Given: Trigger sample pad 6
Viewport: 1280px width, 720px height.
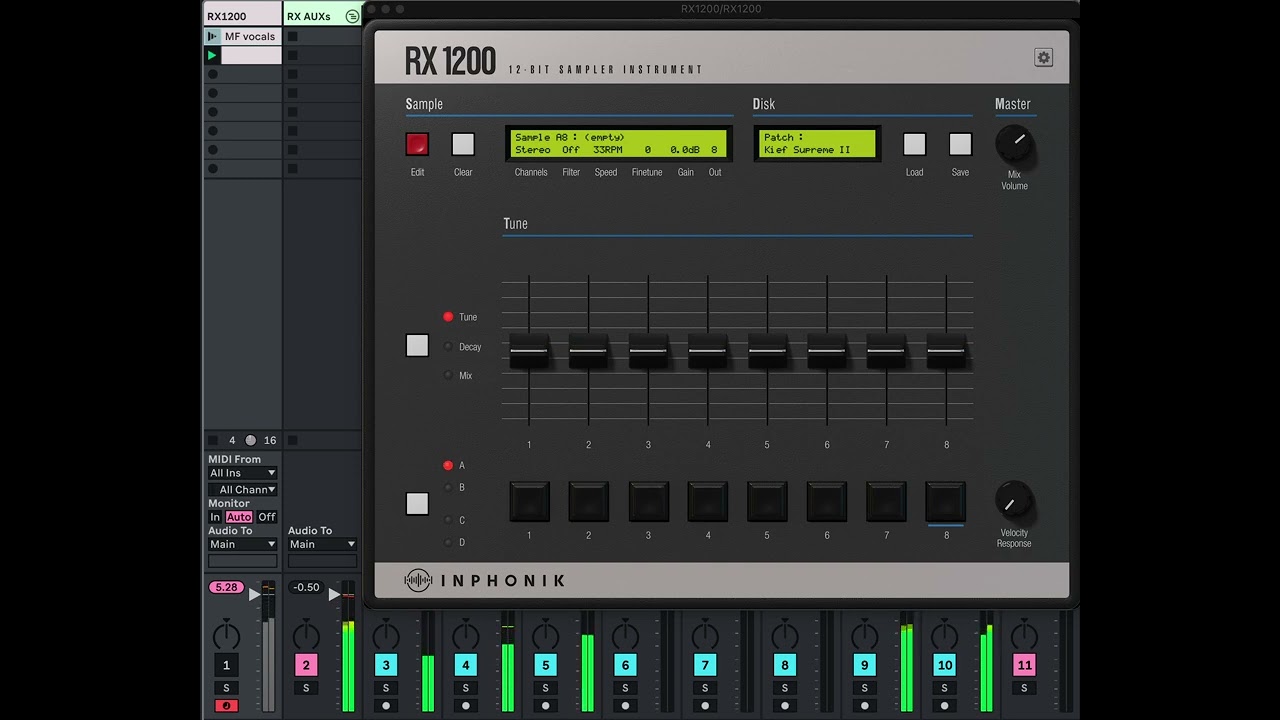Looking at the screenshot, I should (x=827, y=501).
